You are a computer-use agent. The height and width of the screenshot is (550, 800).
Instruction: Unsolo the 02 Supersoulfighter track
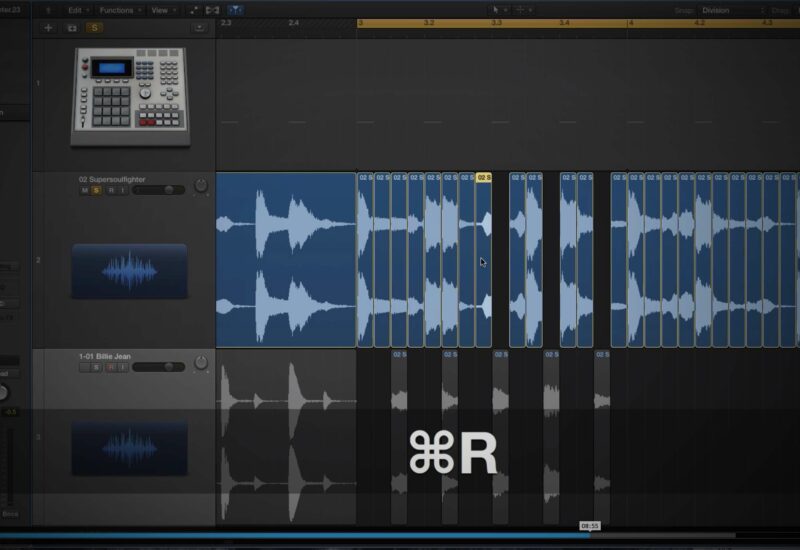coord(96,190)
